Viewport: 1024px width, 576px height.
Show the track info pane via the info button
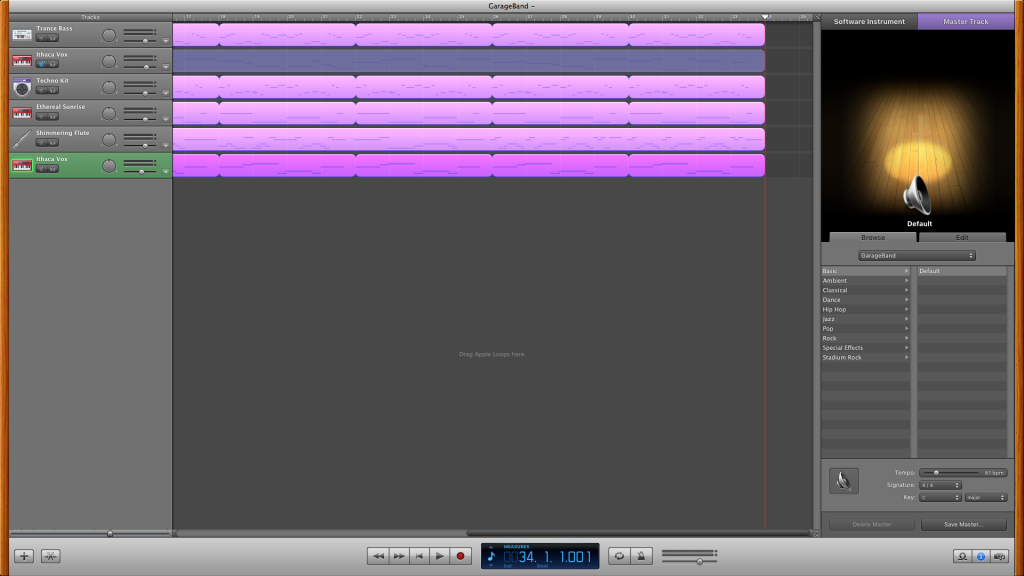pyautogui.click(x=981, y=556)
